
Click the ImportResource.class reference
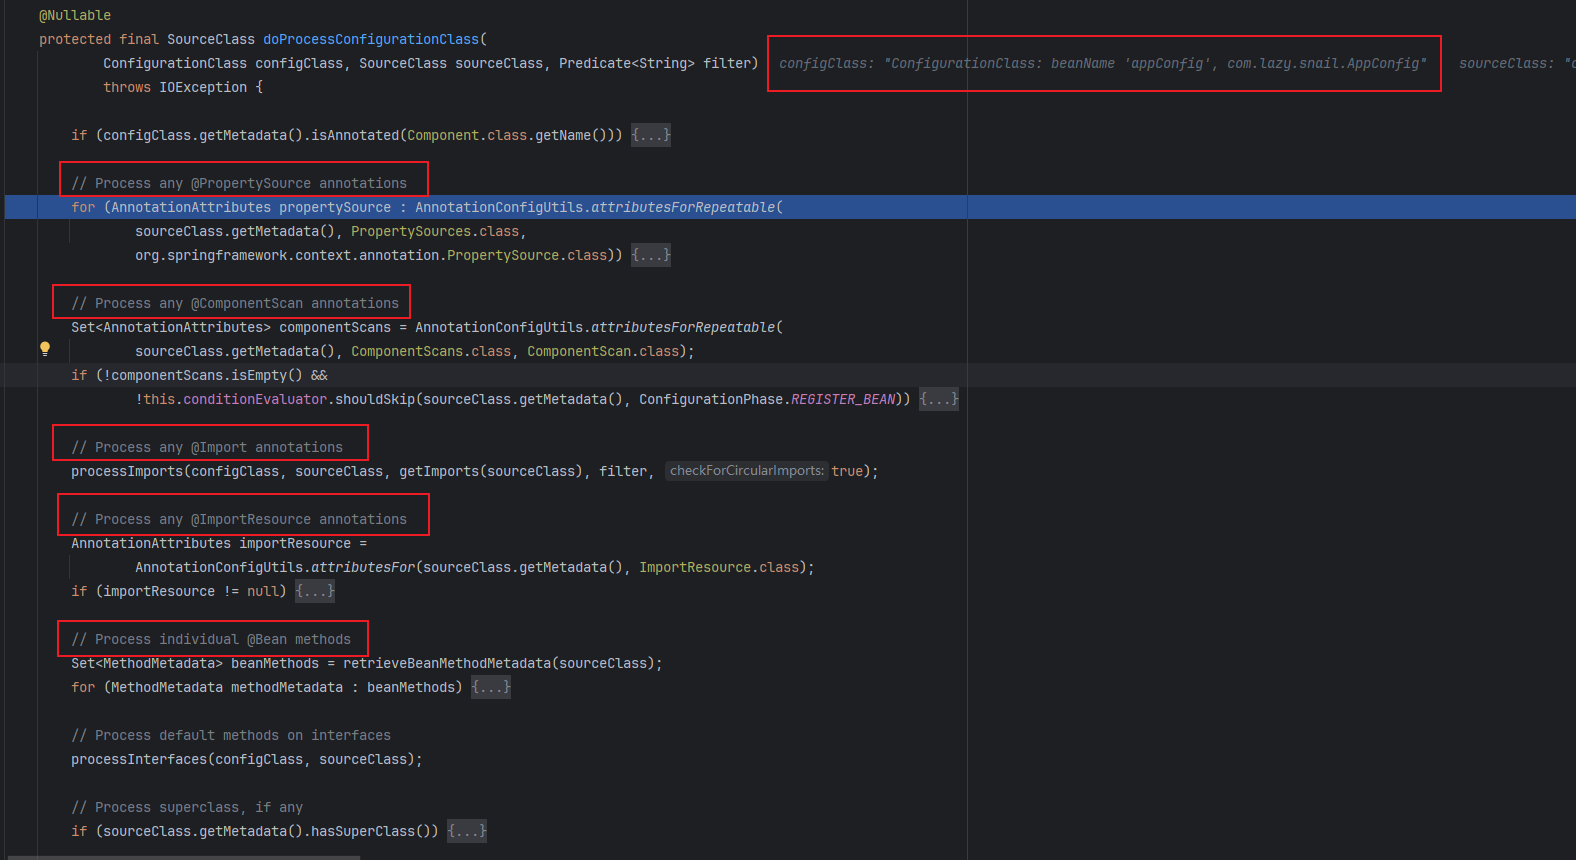point(719,567)
